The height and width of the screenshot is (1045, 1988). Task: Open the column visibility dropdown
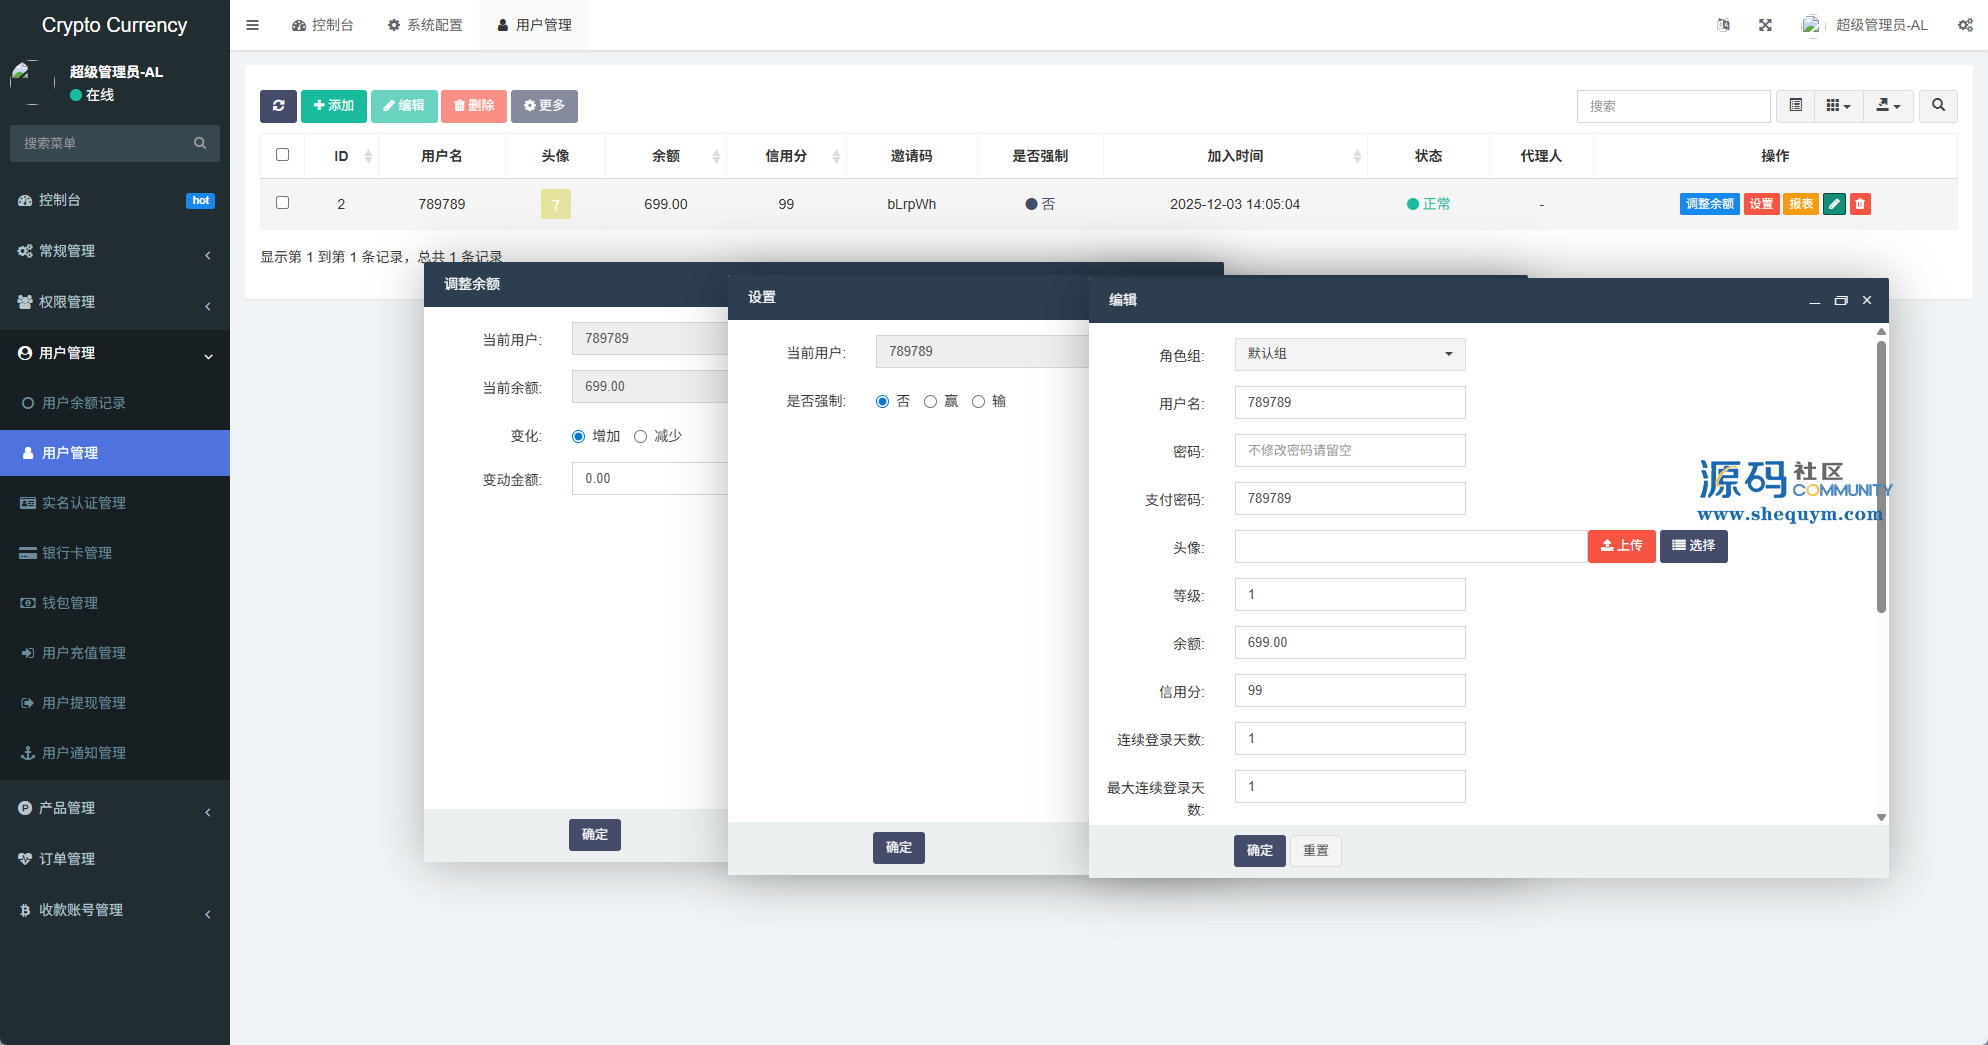click(1838, 106)
